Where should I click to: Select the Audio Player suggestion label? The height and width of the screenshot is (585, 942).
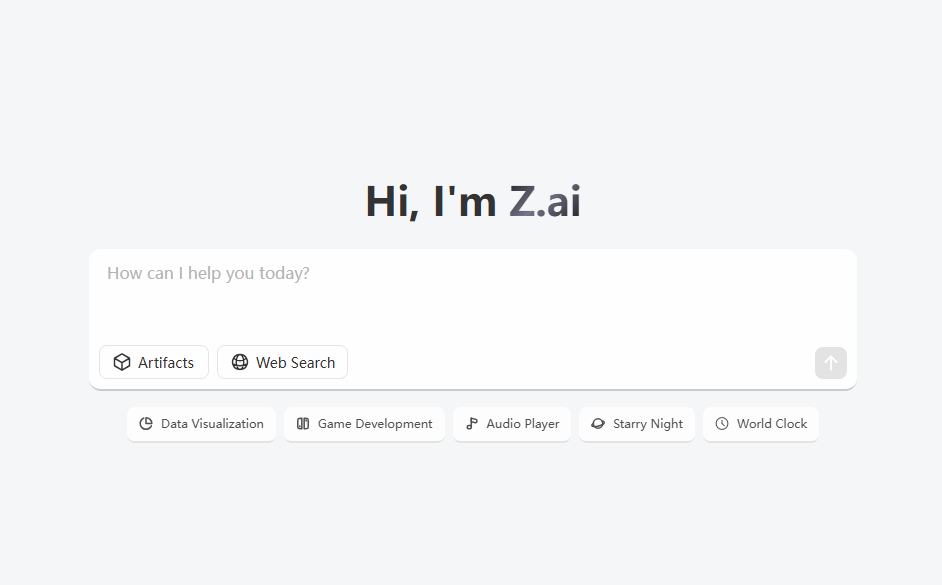(x=523, y=424)
